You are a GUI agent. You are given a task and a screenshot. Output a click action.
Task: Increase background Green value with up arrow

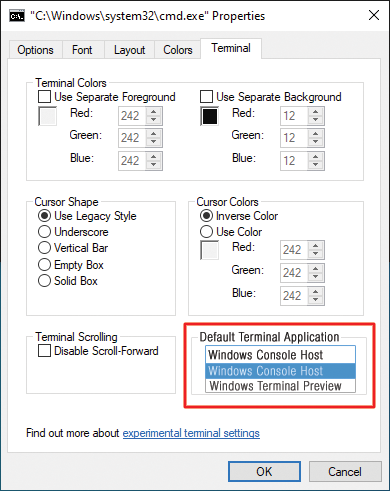coord(315,134)
